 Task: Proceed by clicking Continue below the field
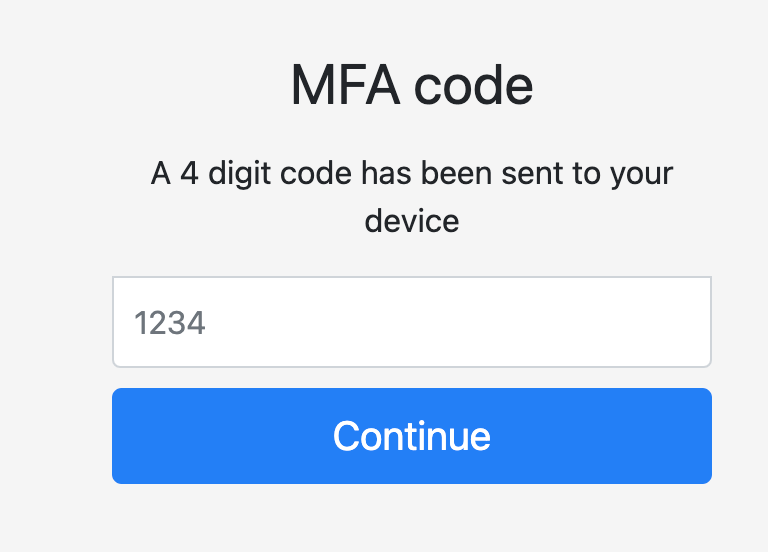click(x=411, y=436)
